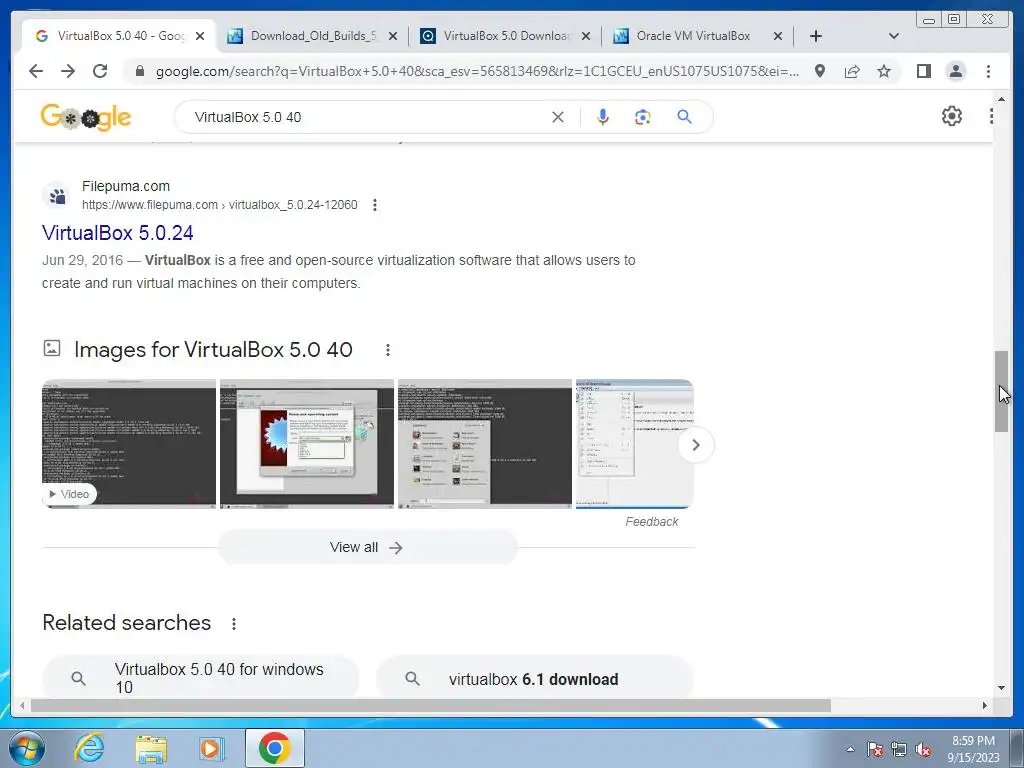Start voice search with microphone

click(603, 117)
